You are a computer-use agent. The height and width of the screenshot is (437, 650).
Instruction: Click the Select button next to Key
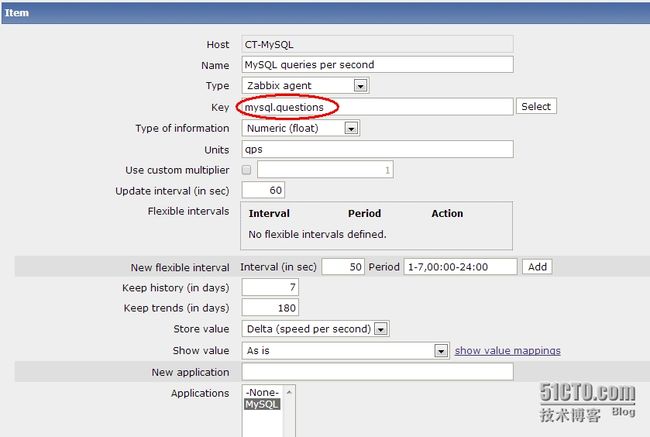click(536, 107)
